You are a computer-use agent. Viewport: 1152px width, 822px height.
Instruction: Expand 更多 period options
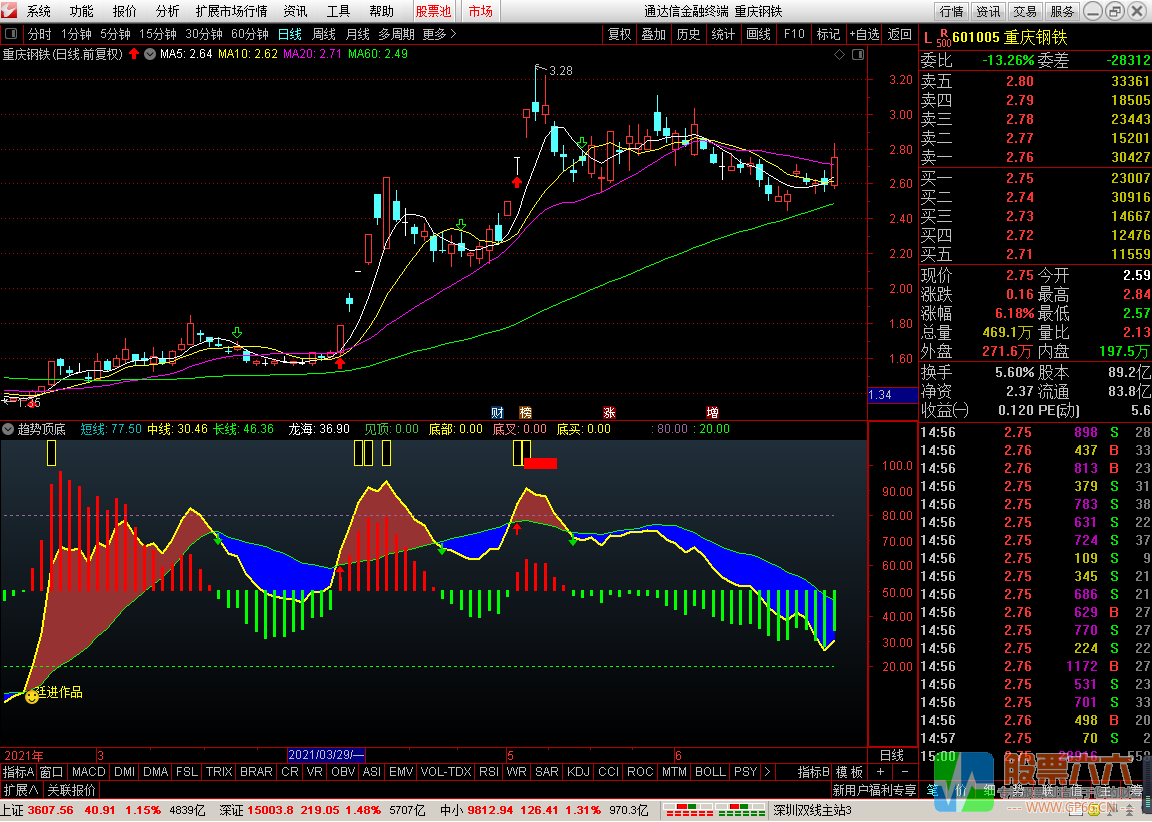pos(439,34)
